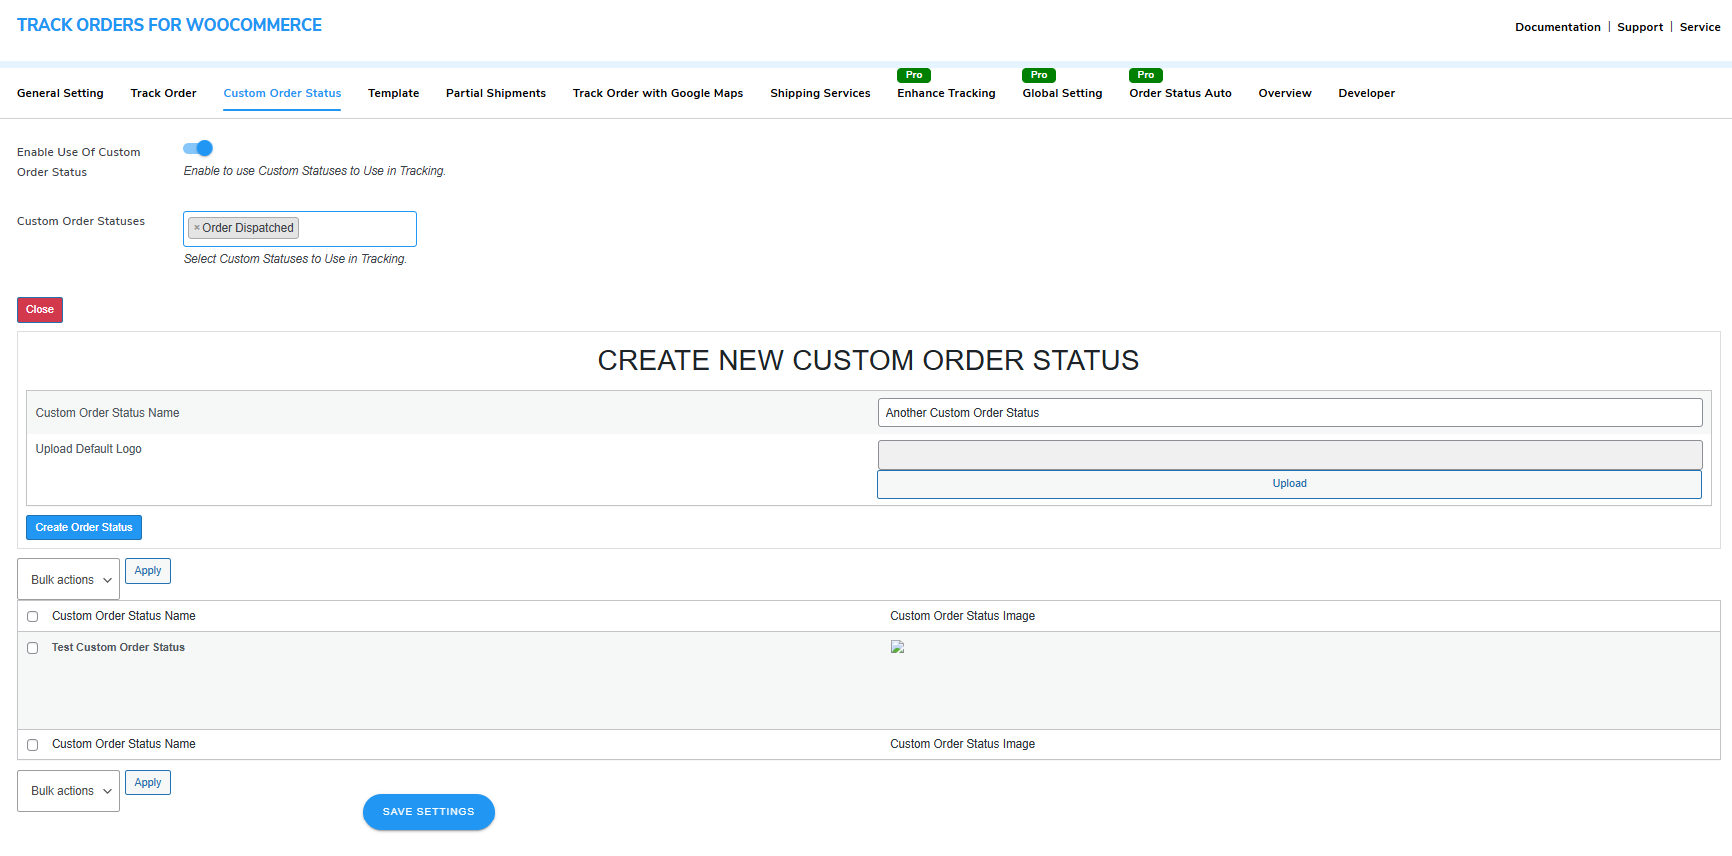1732x856 pixels.
Task: Click the red Close button
Action: (x=40, y=310)
